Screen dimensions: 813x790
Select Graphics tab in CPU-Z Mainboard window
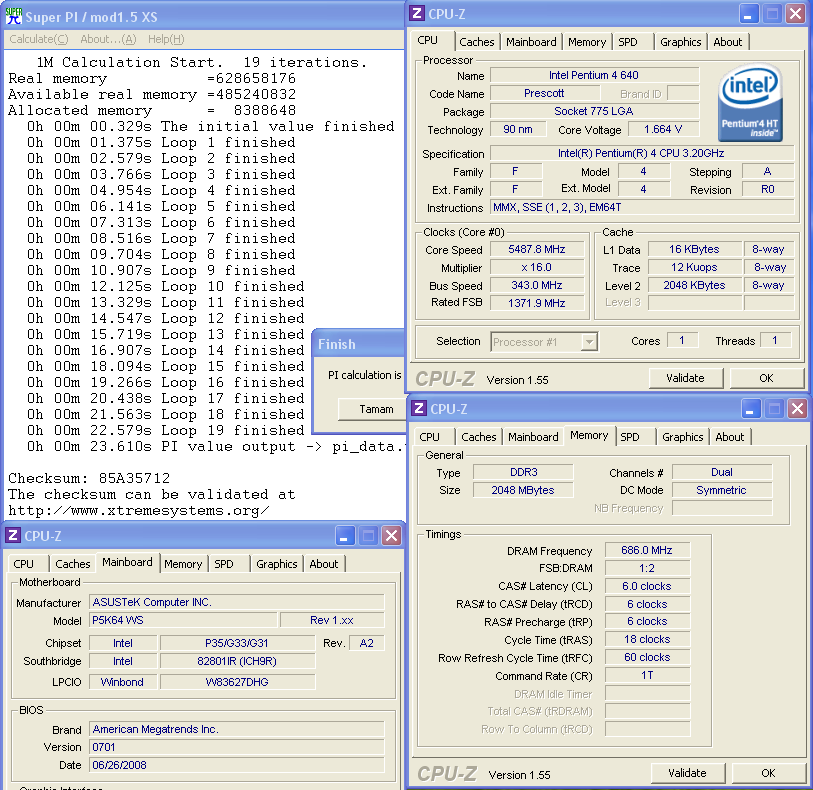(276, 564)
